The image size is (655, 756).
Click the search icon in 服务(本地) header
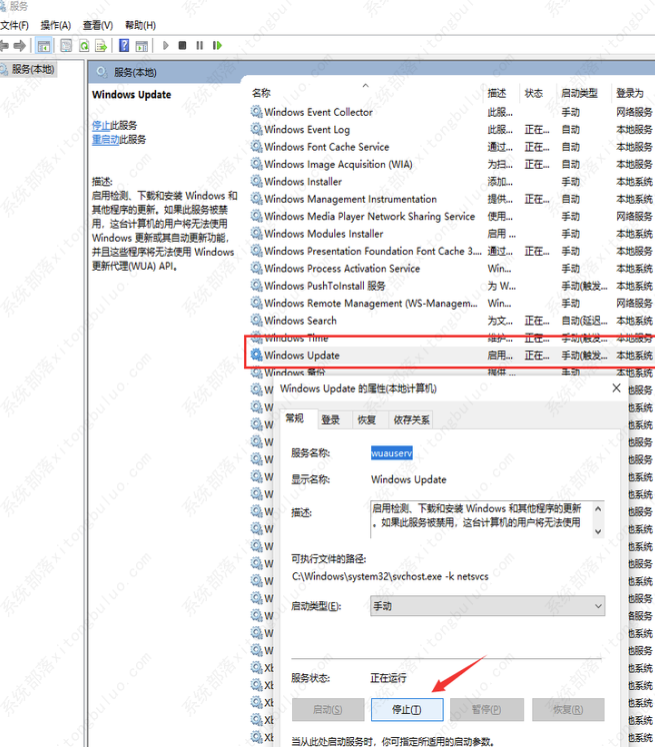pyautogui.click(x=101, y=72)
